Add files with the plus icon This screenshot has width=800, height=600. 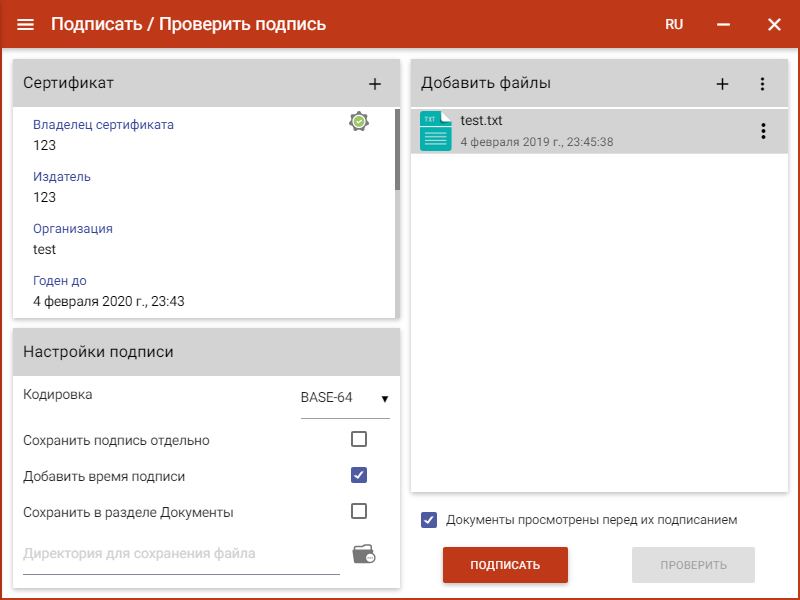click(722, 84)
